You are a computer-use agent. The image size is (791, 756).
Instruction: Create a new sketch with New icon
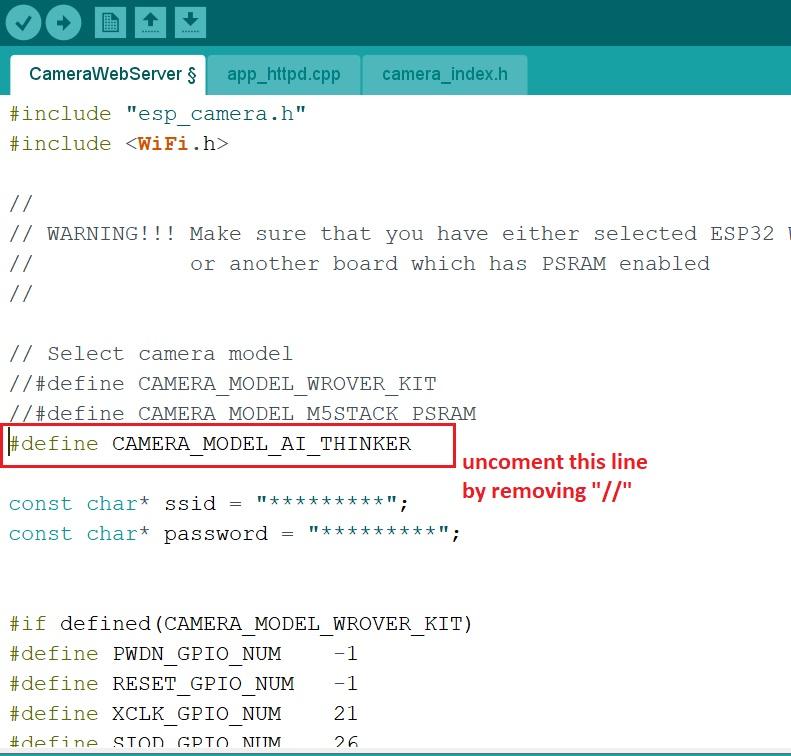point(111,21)
